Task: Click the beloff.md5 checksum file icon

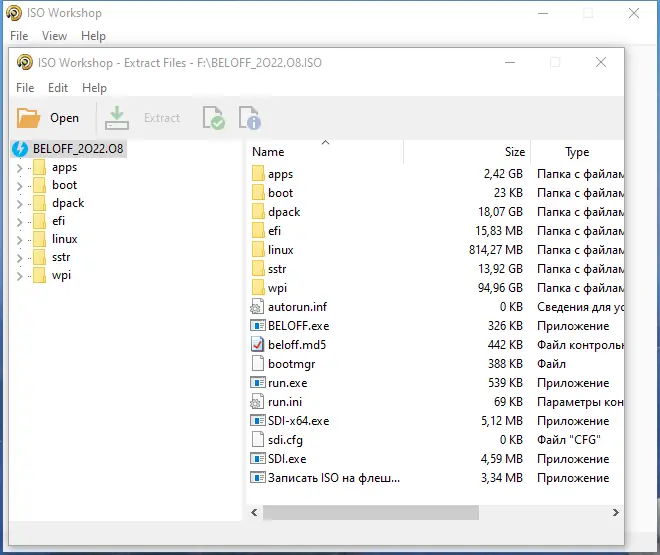Action: pyautogui.click(x=257, y=345)
